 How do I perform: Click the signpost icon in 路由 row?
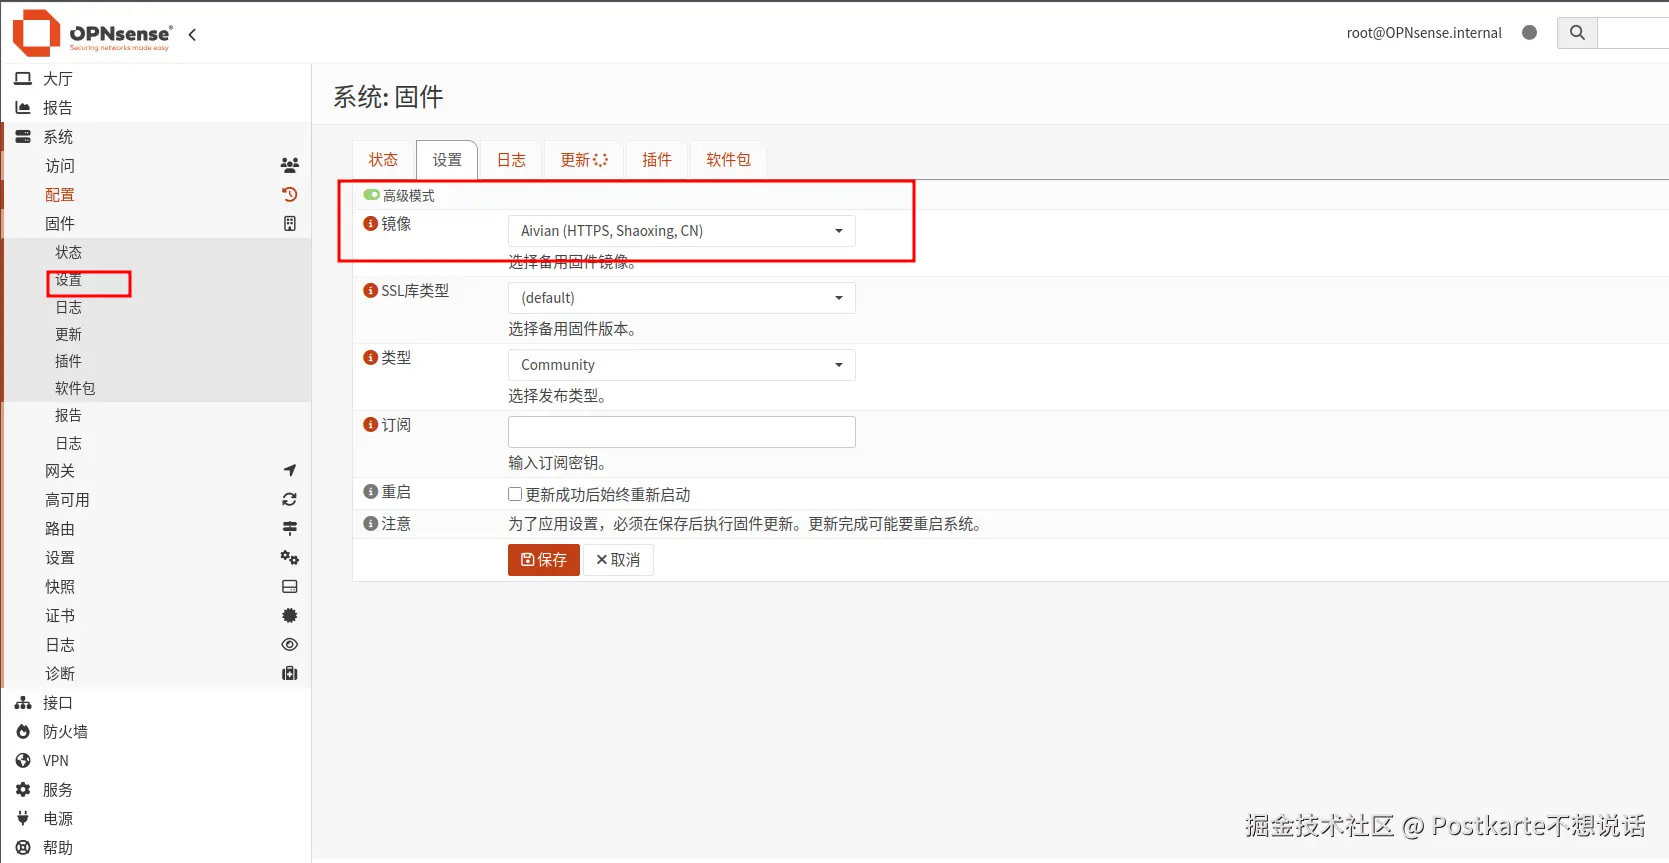click(290, 528)
